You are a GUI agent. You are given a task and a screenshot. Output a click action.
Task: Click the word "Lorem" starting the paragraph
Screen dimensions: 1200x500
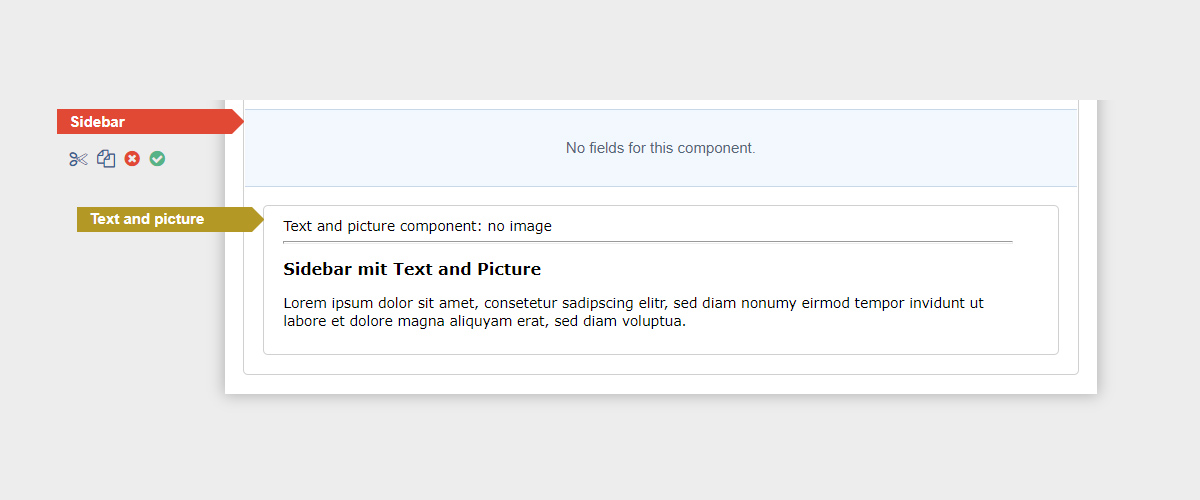[304, 303]
